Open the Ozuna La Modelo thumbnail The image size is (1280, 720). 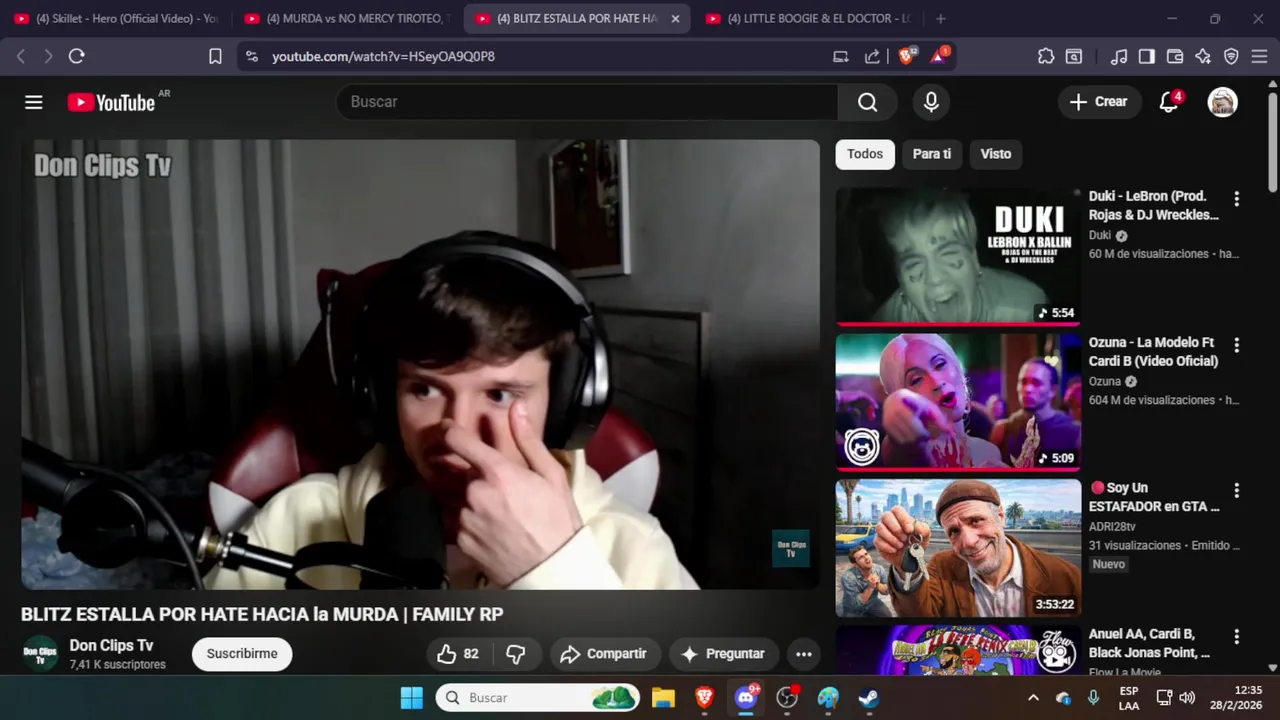[x=958, y=402]
